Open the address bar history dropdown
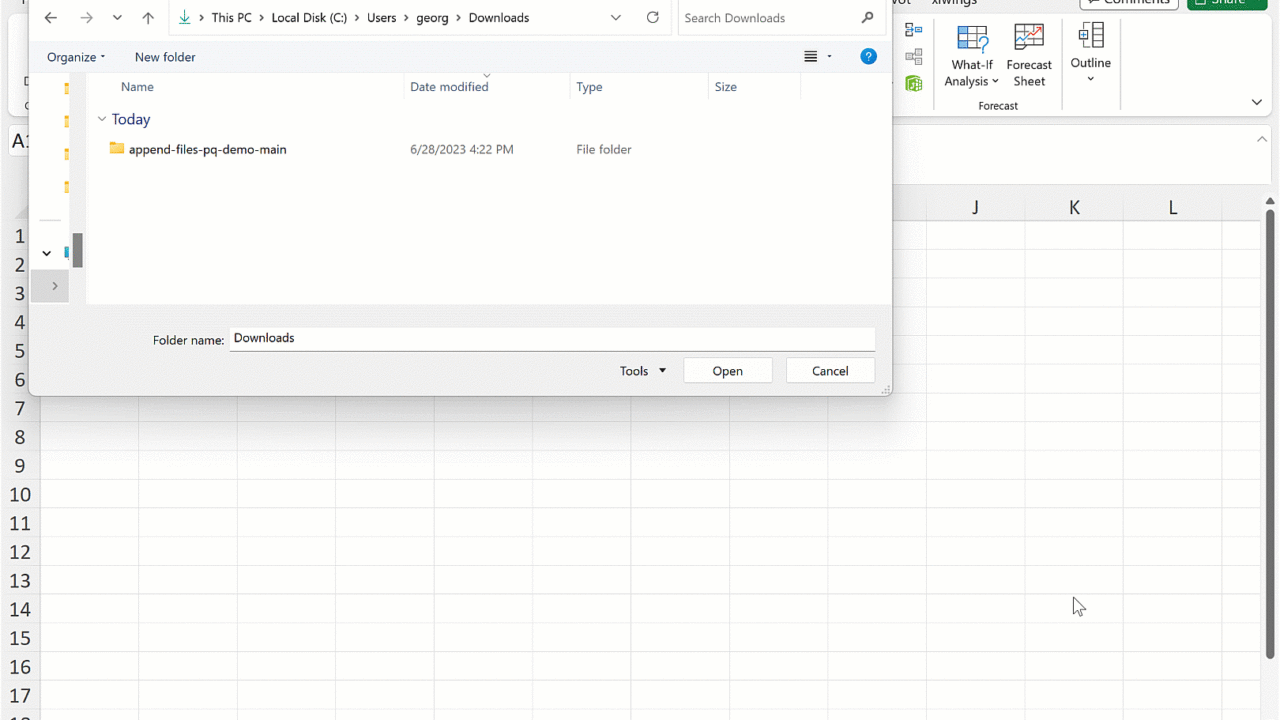The image size is (1280, 720). tap(616, 18)
